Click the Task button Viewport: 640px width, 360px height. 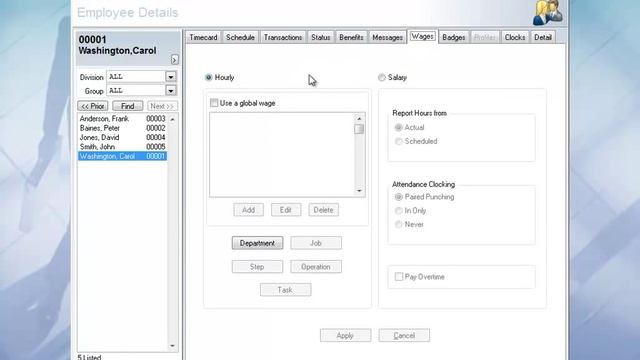click(285, 290)
